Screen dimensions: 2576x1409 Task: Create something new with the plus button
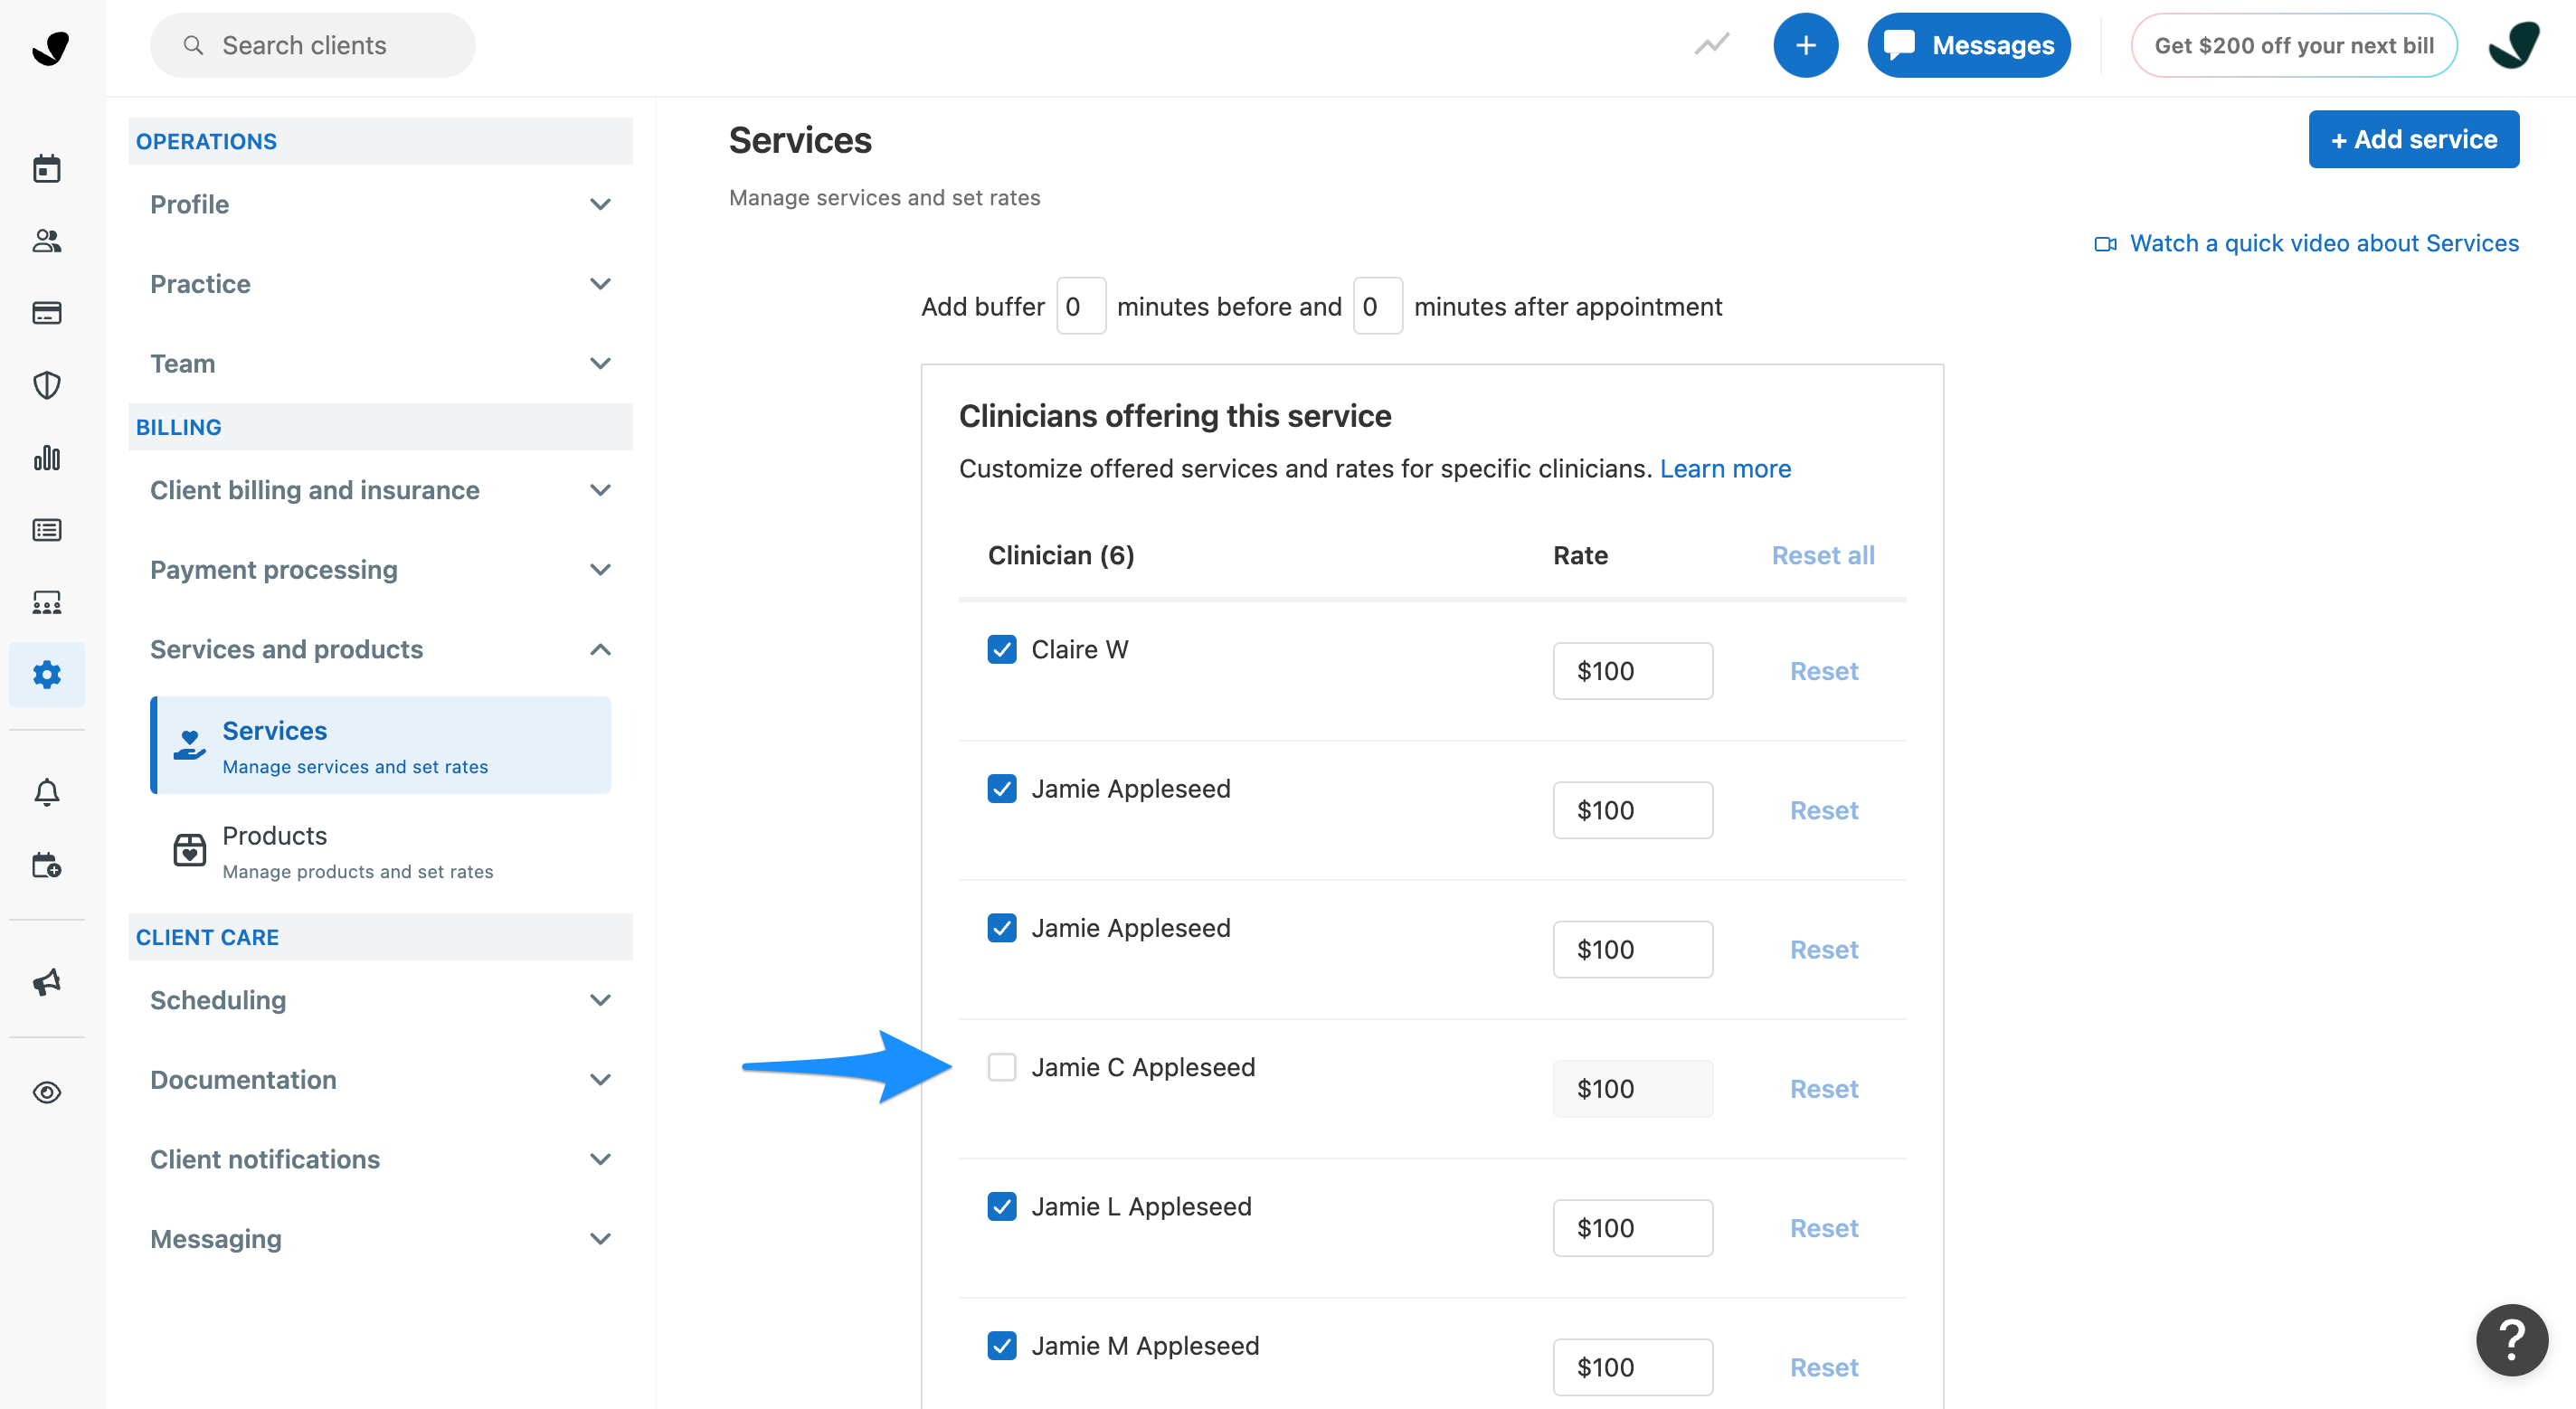pyautogui.click(x=1806, y=44)
